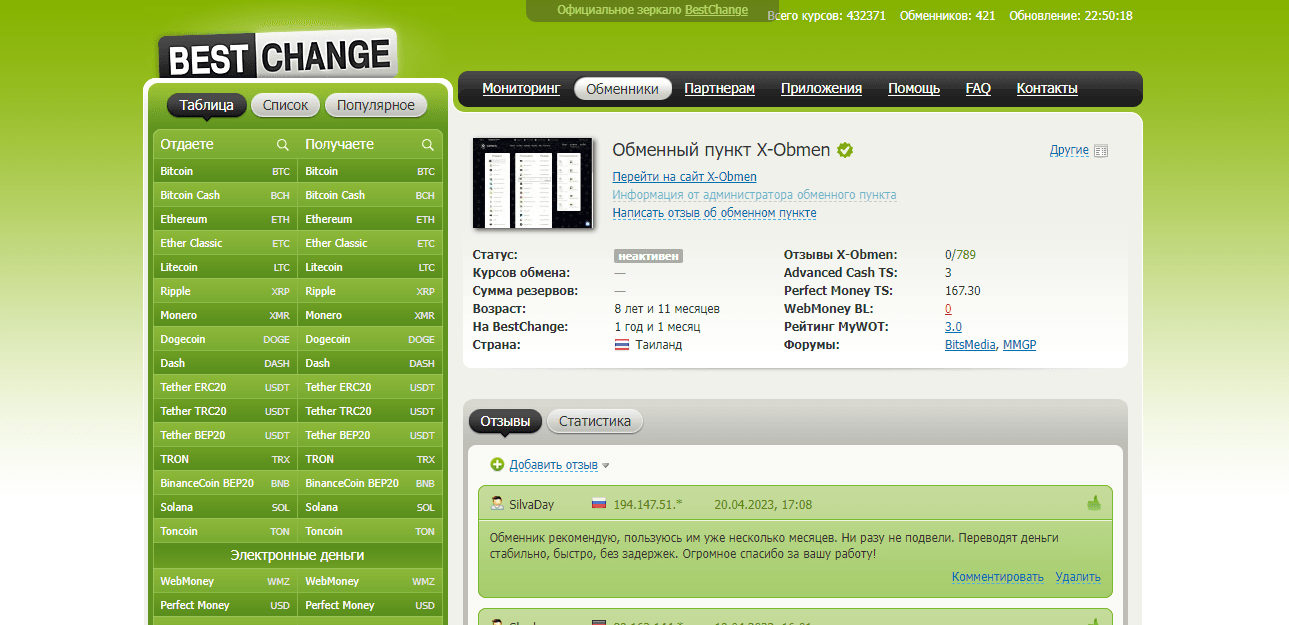
Task: Click the green plus icon for adding review
Action: [497, 465]
